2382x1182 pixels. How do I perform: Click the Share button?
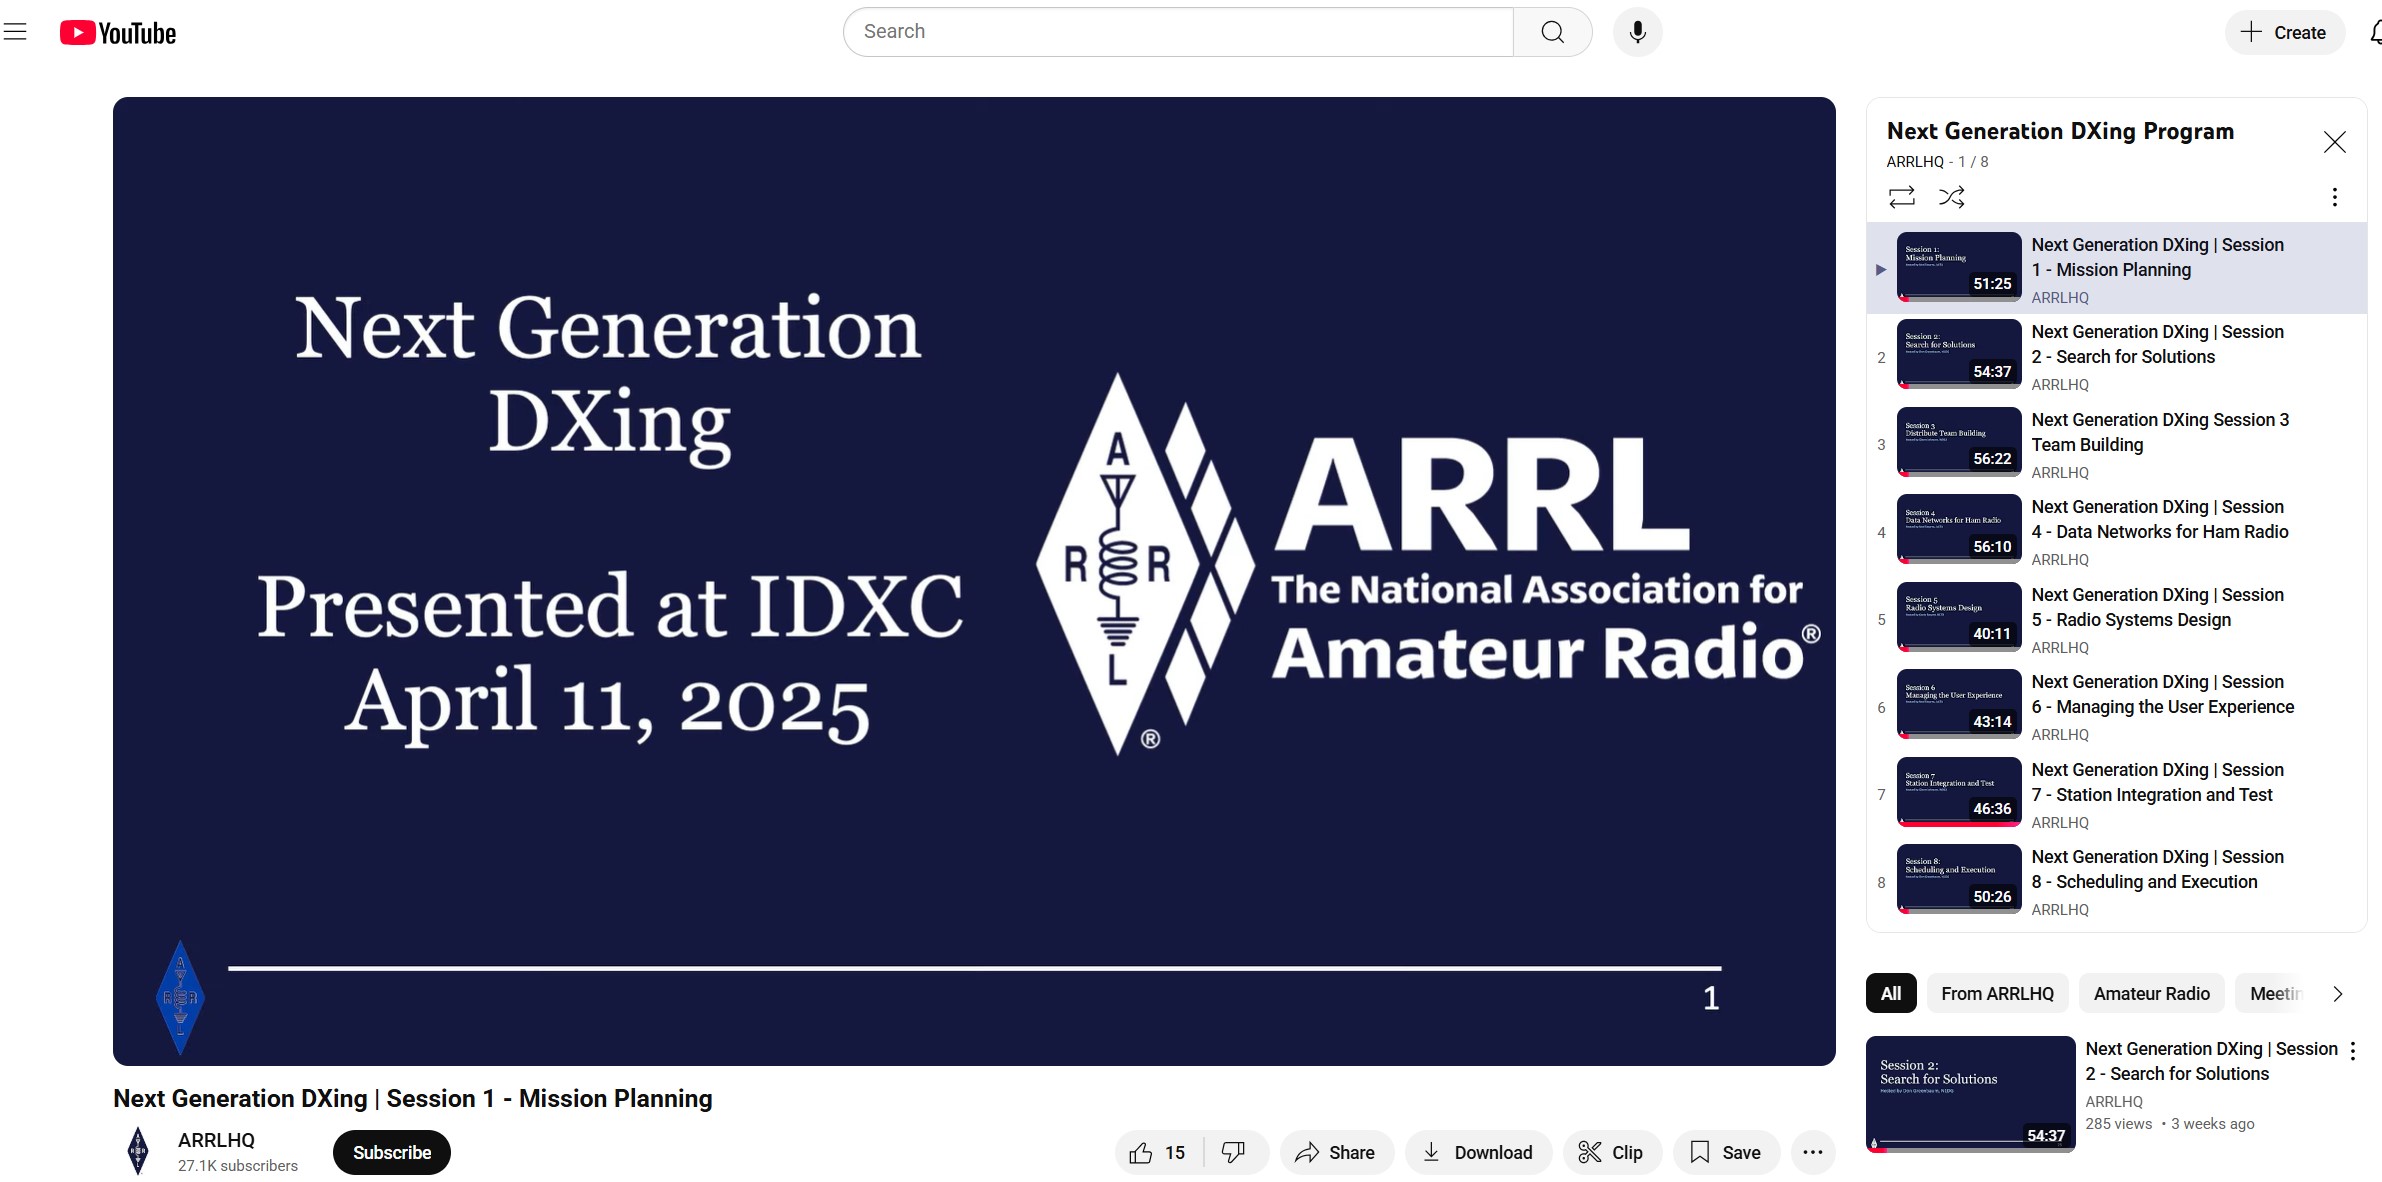pos(1335,1152)
